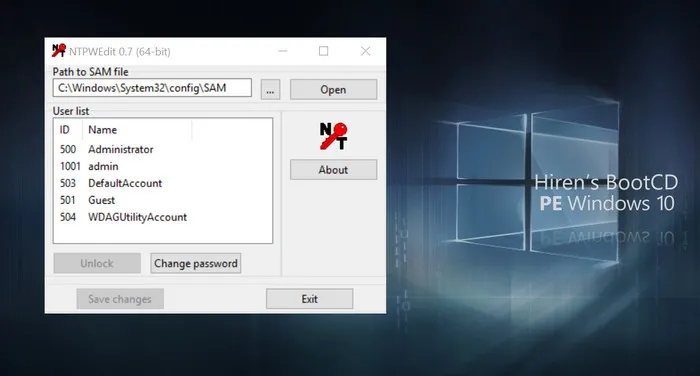Select the Administrator user row
This screenshot has width=700, height=376.
(163, 149)
